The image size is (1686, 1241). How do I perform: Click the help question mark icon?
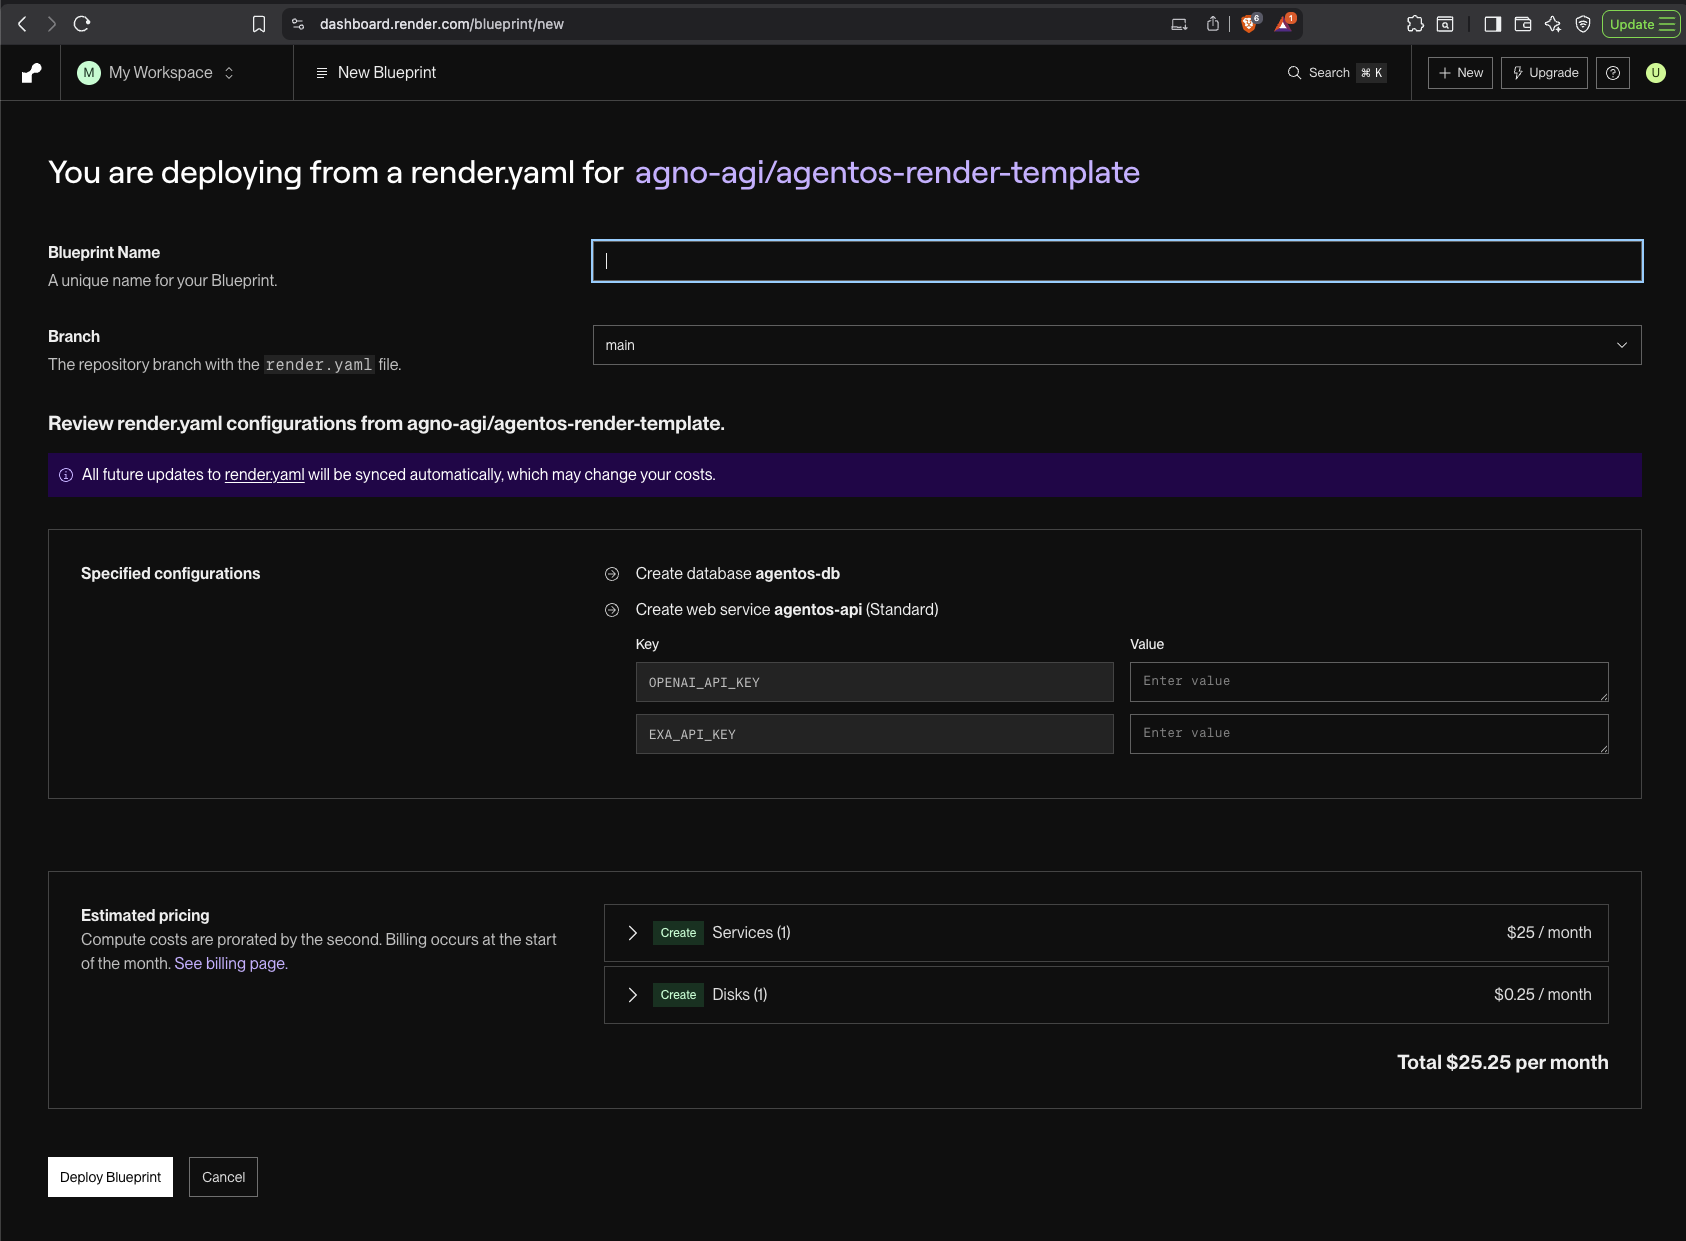point(1613,72)
